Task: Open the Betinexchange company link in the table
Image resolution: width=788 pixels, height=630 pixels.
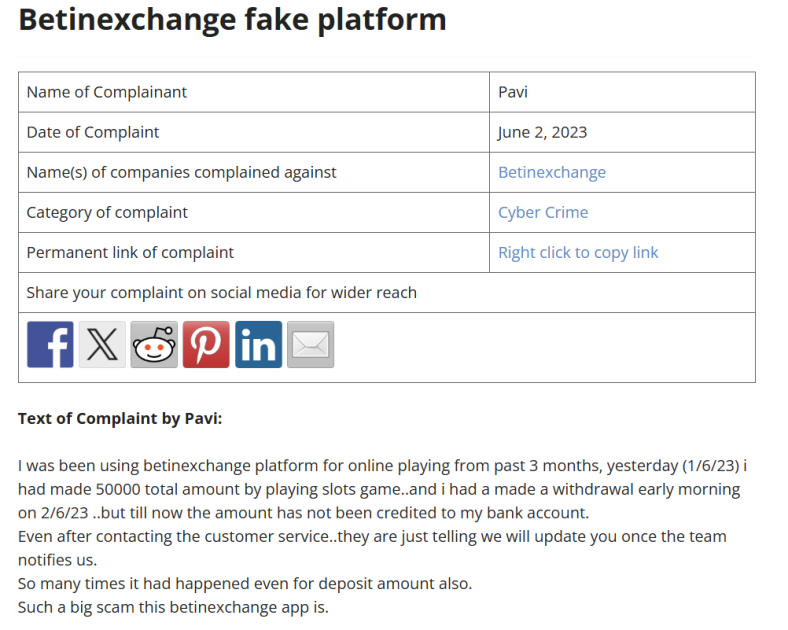Action: [551, 172]
